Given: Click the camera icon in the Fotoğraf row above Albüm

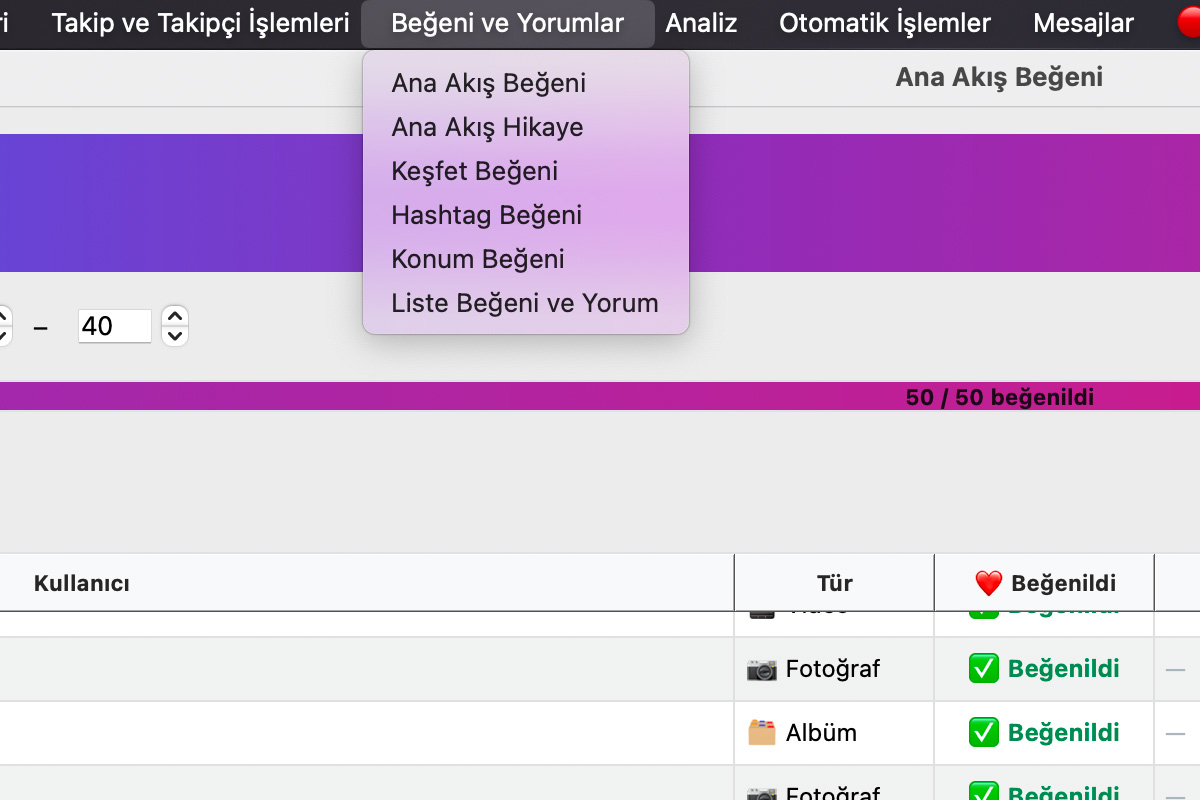Looking at the screenshot, I should [761, 669].
